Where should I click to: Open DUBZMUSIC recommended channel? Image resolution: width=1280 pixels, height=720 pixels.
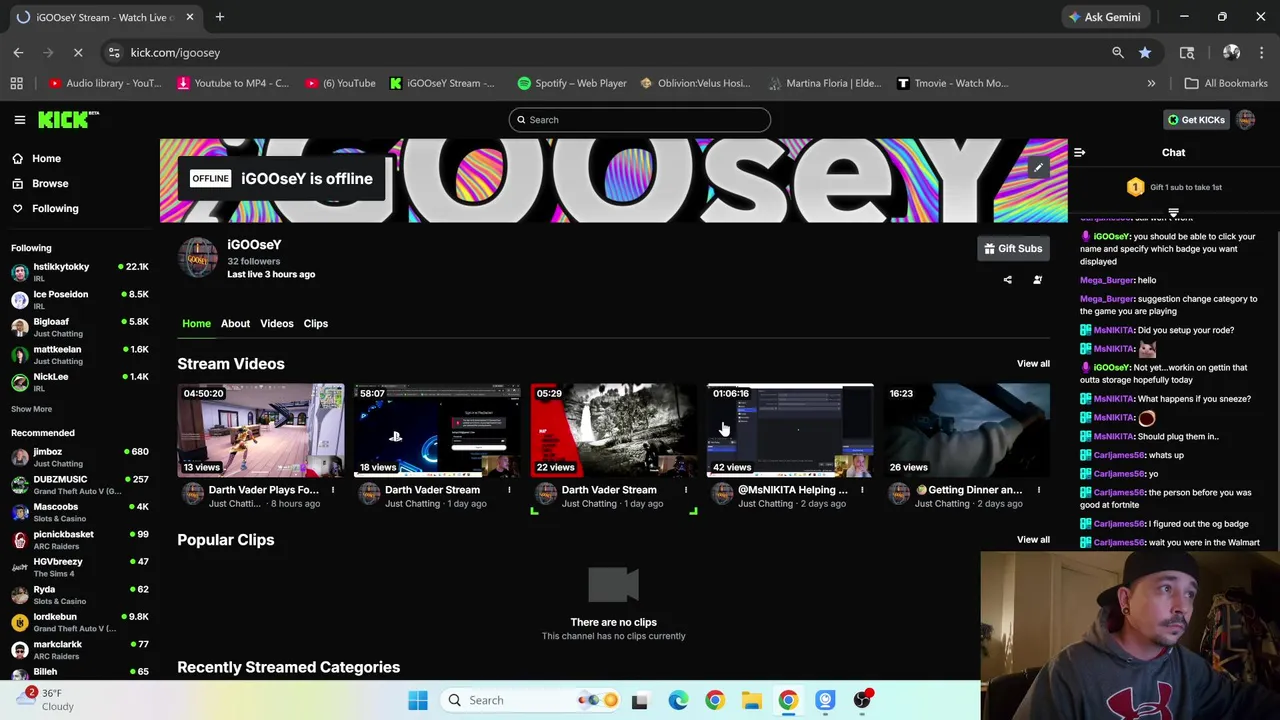pyautogui.click(x=80, y=485)
